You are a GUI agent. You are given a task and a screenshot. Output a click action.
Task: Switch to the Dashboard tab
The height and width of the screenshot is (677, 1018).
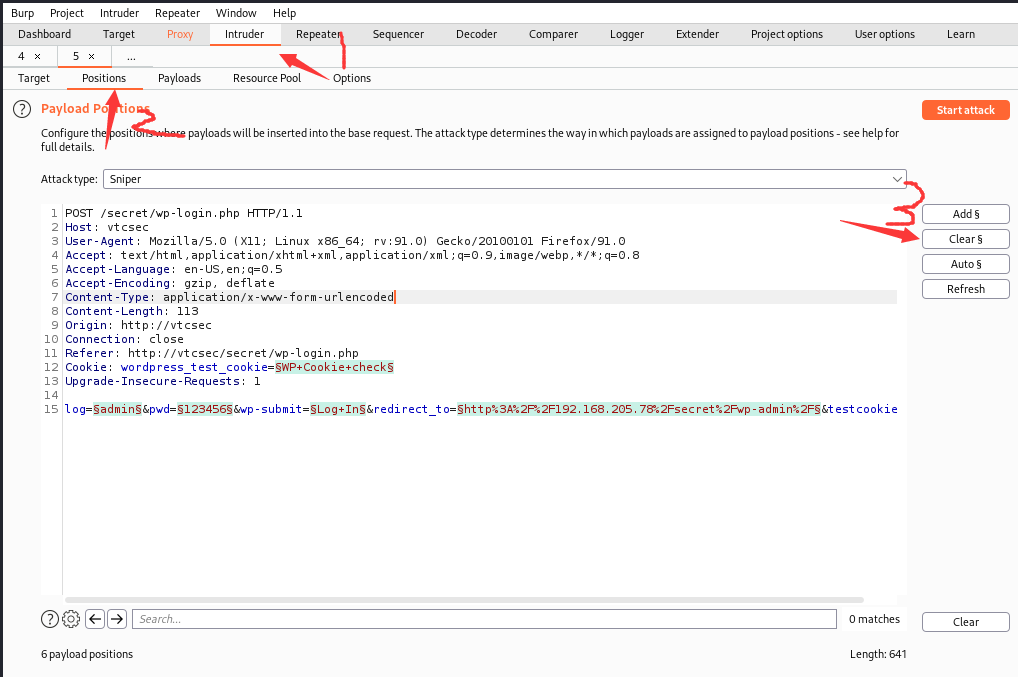pos(45,34)
